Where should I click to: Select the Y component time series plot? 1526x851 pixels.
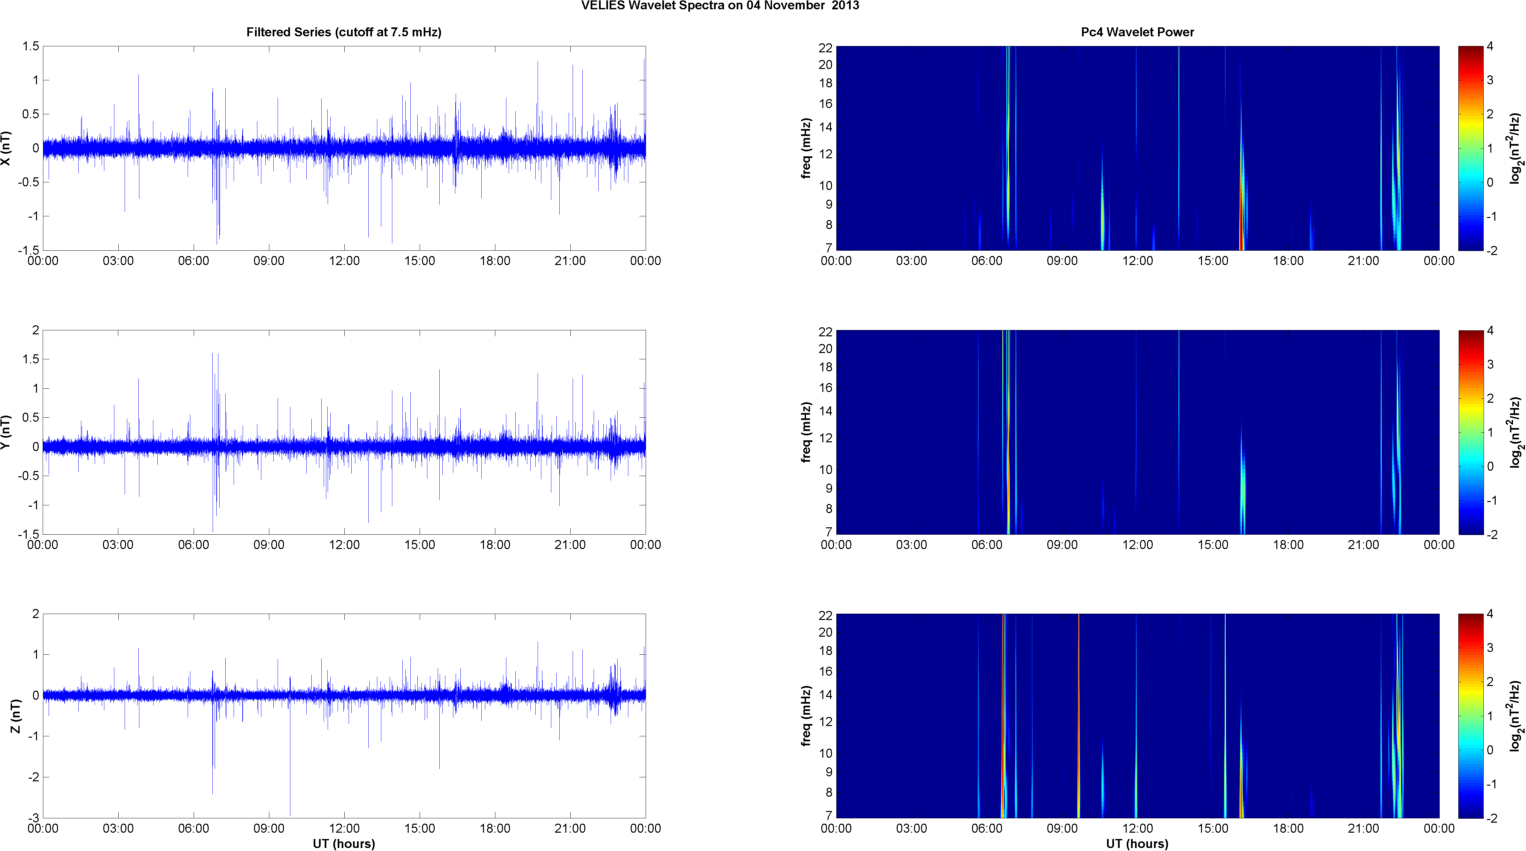point(343,432)
